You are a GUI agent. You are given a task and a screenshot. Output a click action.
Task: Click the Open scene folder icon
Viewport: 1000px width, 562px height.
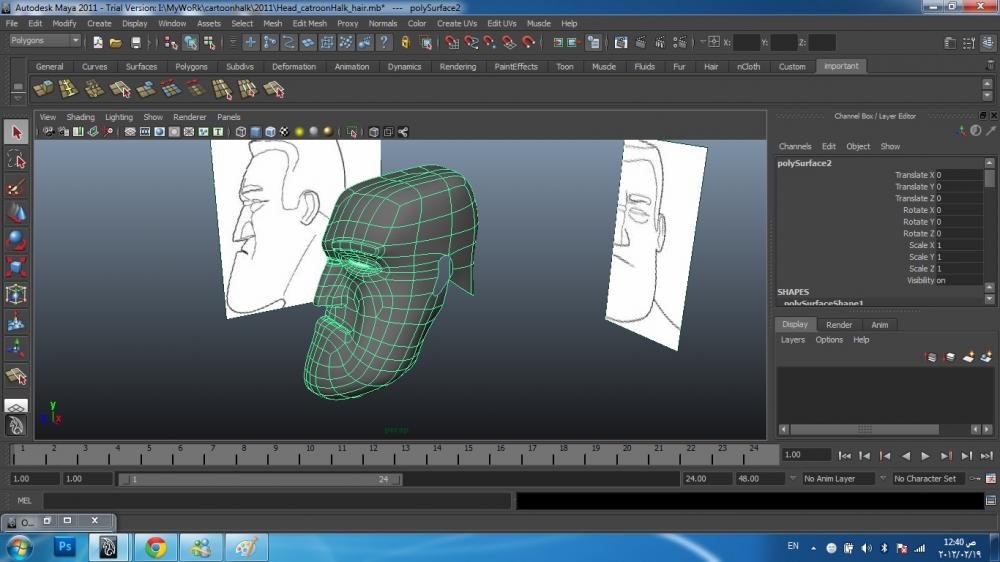pos(116,43)
